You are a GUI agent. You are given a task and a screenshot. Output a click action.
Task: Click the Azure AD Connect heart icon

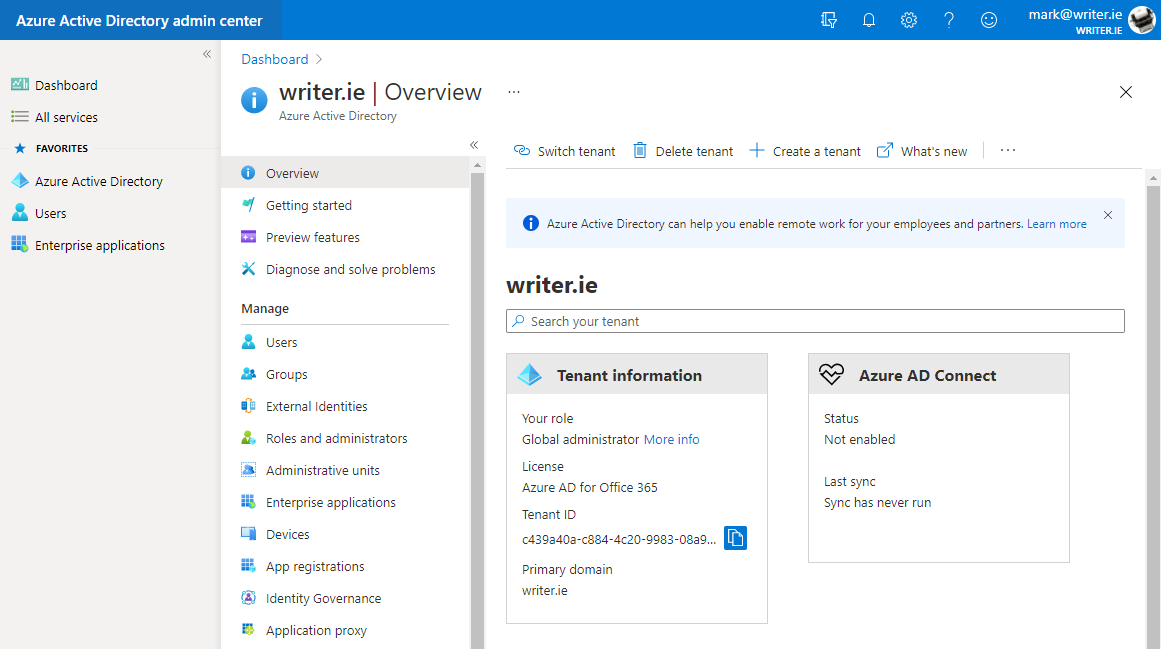click(832, 374)
